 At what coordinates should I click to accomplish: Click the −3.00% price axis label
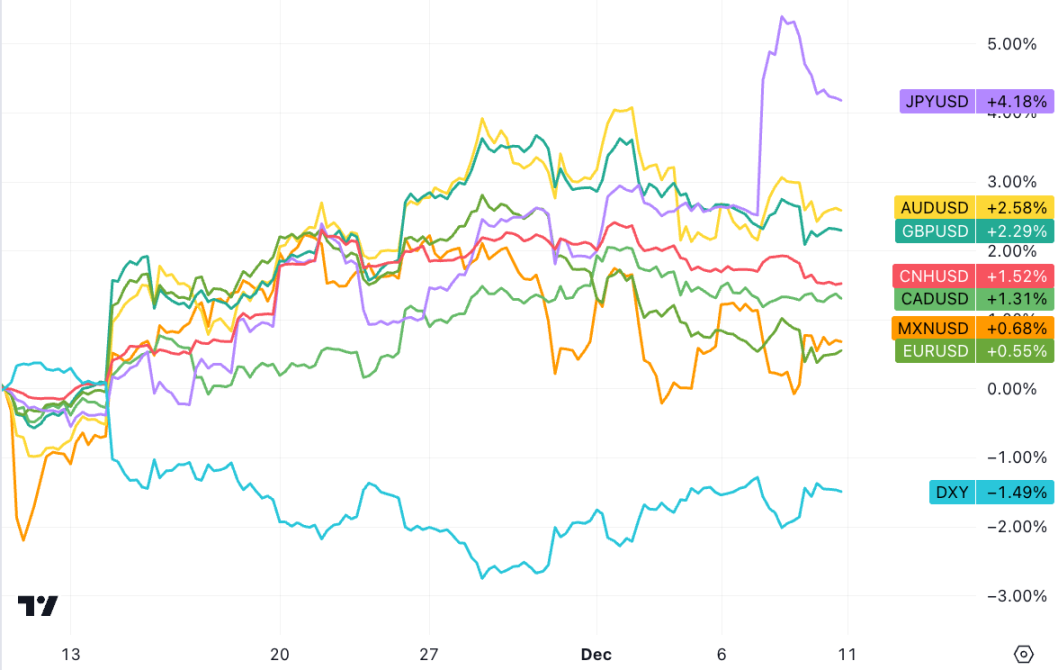point(1011,596)
